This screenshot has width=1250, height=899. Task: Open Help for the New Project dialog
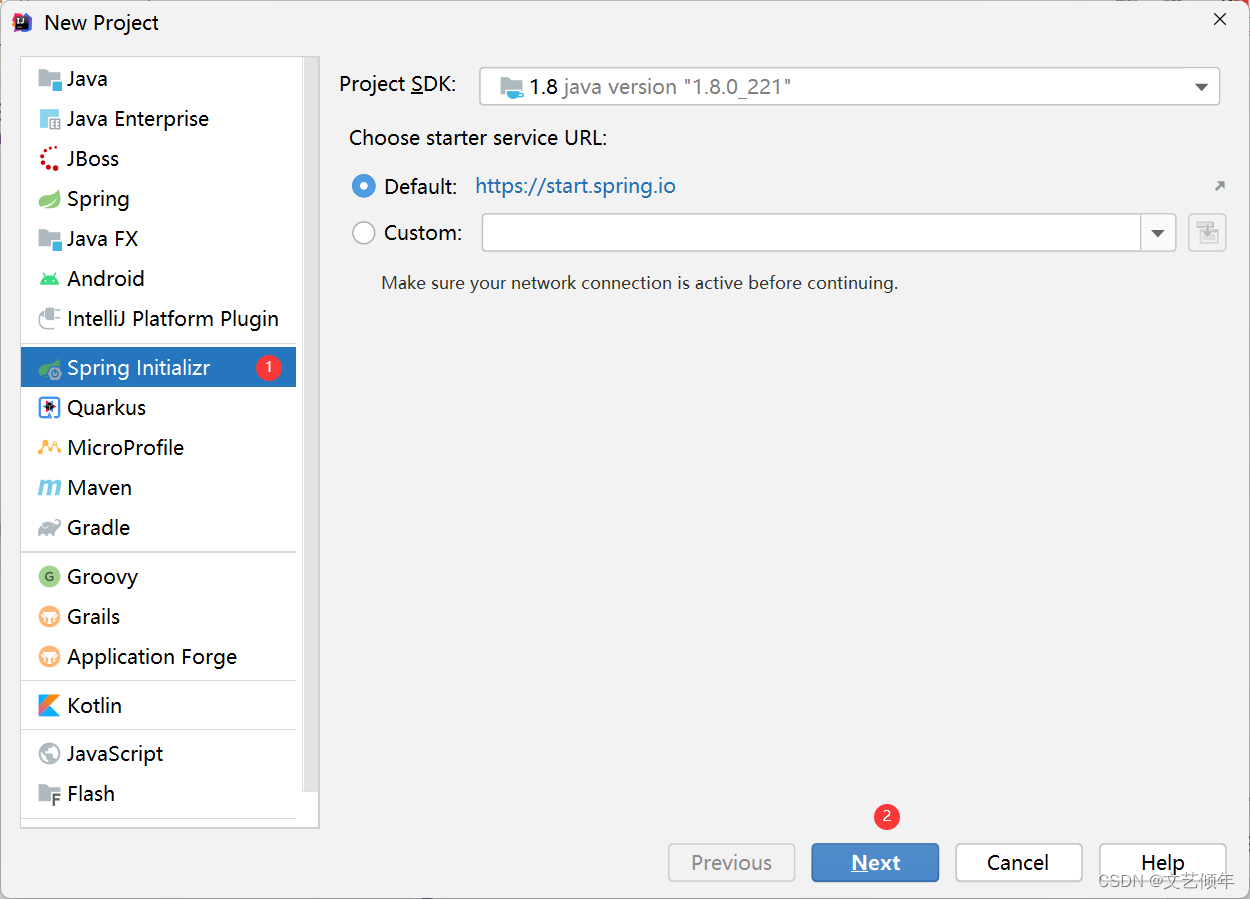[1162, 863]
